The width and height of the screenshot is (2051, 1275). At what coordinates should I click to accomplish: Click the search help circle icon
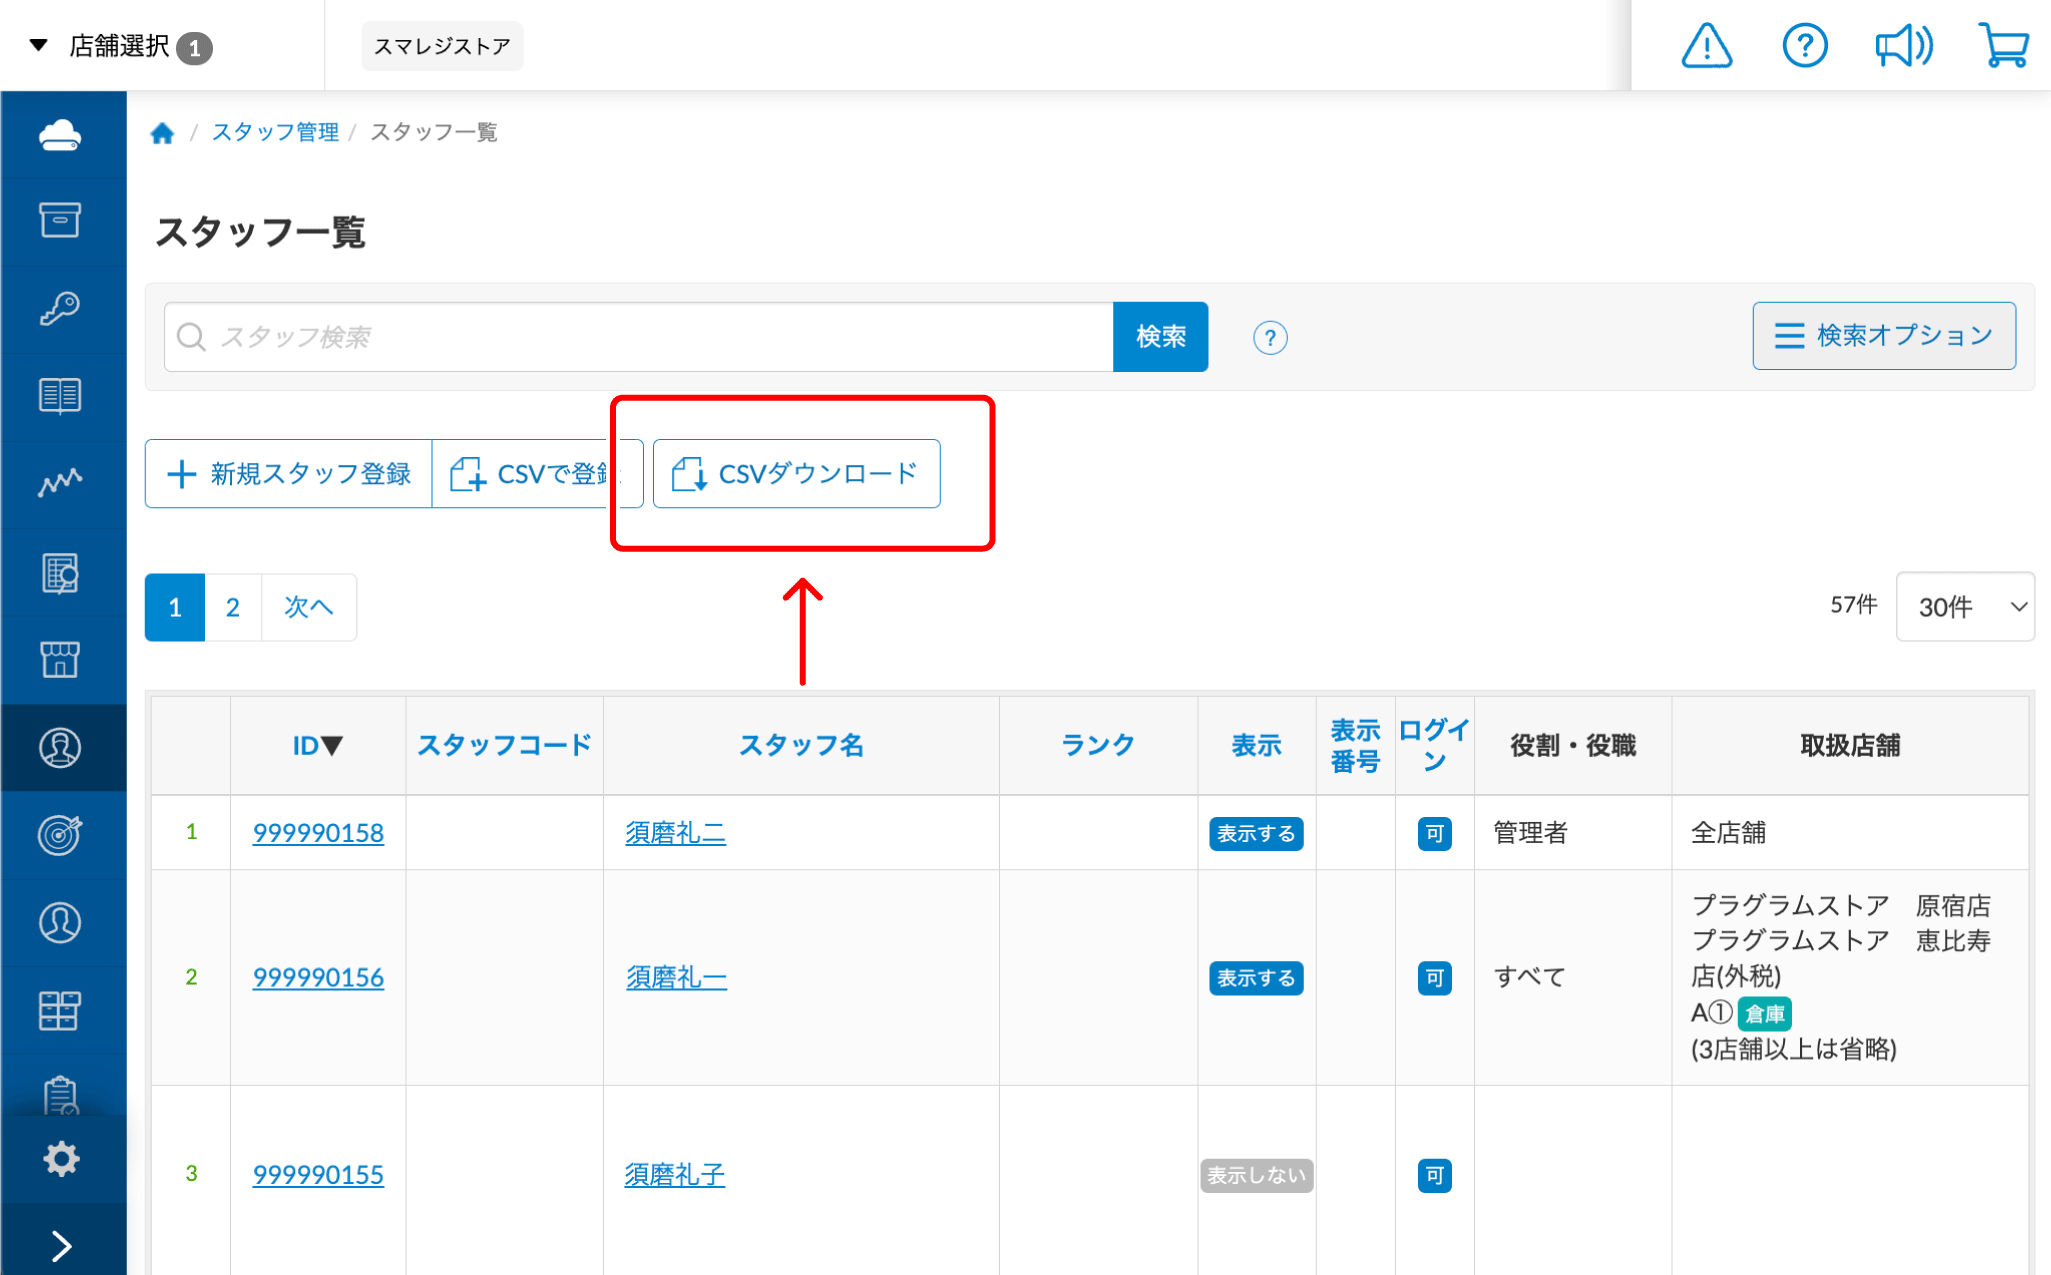[1269, 338]
